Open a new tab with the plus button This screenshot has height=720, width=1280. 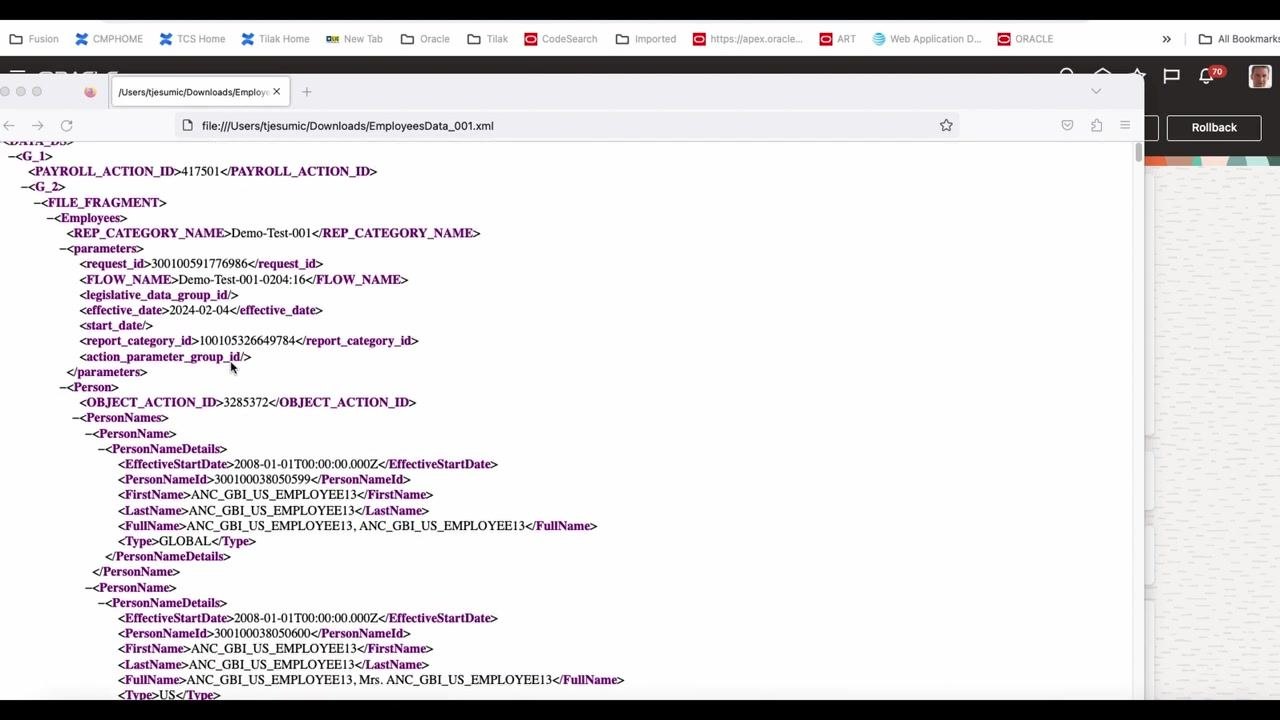click(307, 92)
